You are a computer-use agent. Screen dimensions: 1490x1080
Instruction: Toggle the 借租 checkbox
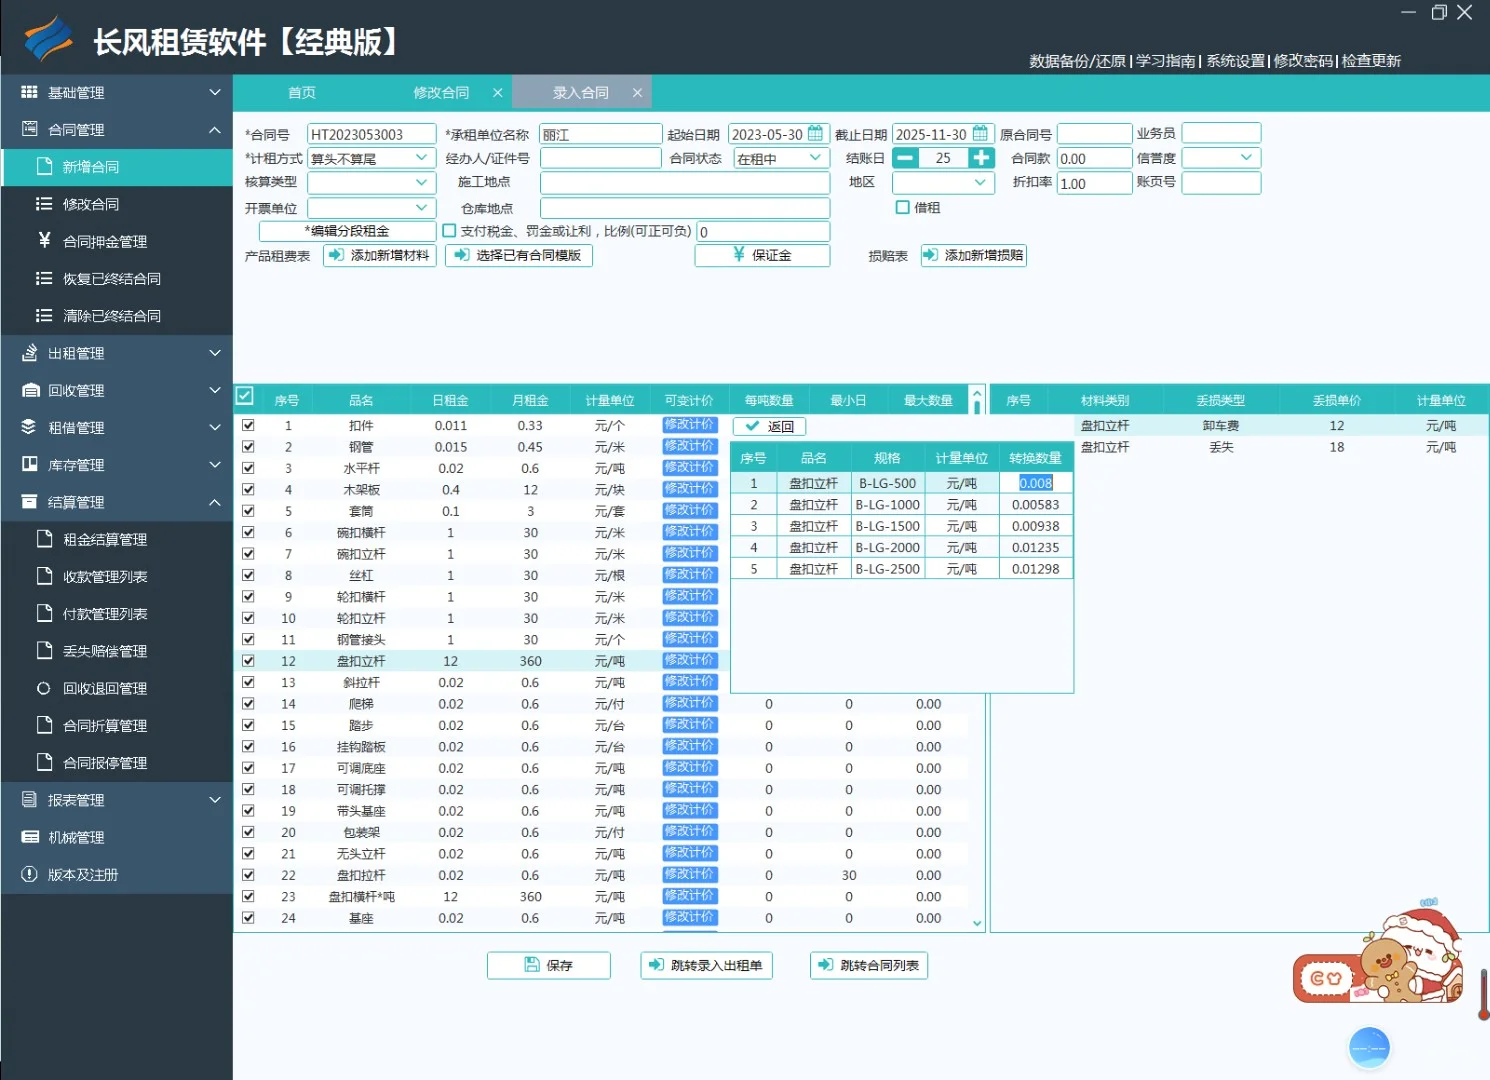coord(902,207)
